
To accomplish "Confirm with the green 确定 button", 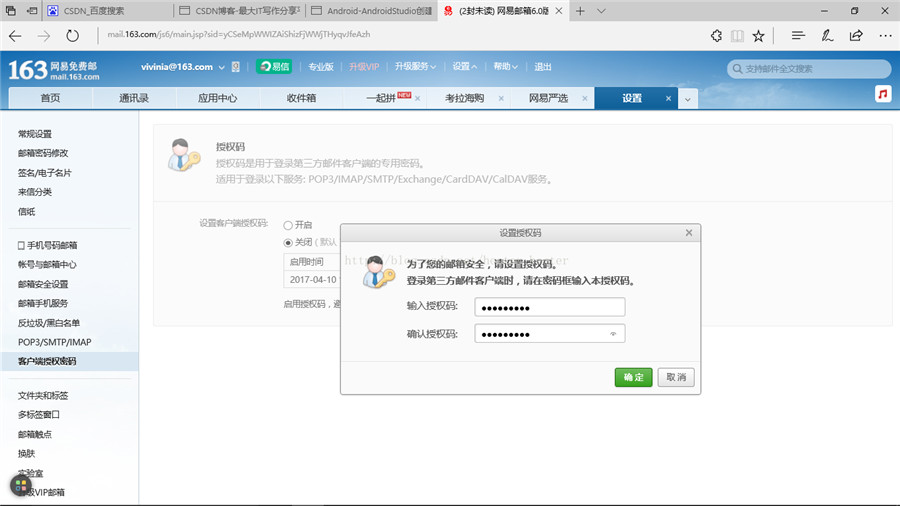I will tap(633, 377).
